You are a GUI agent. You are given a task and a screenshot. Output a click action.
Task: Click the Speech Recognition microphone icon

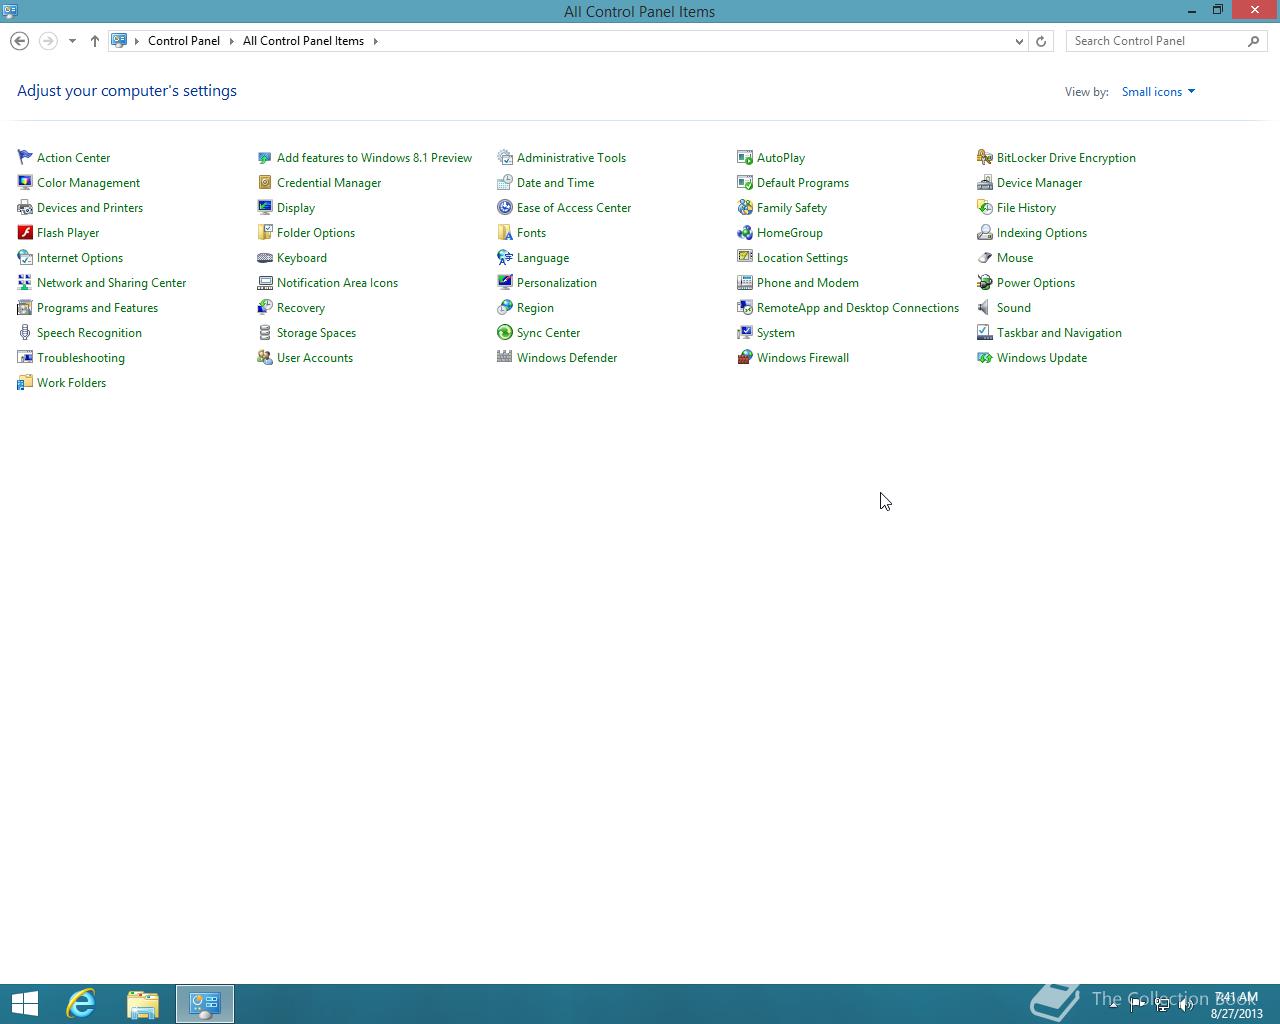25,333
